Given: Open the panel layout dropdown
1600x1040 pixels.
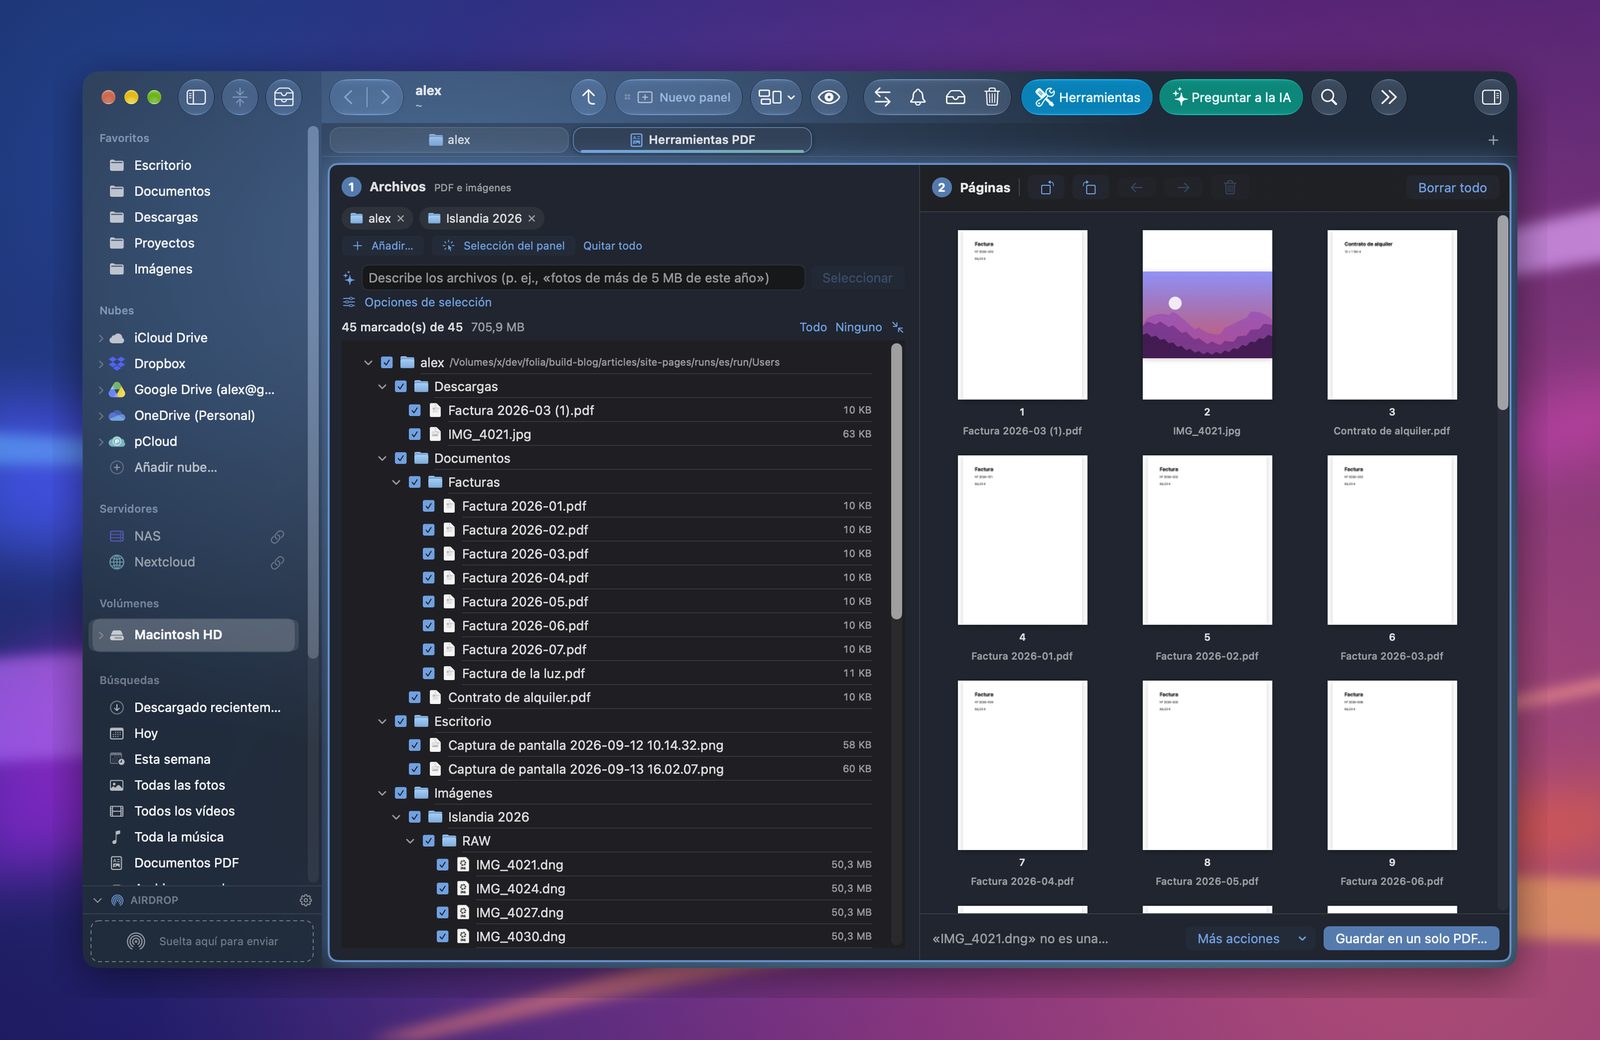Looking at the screenshot, I should [776, 97].
